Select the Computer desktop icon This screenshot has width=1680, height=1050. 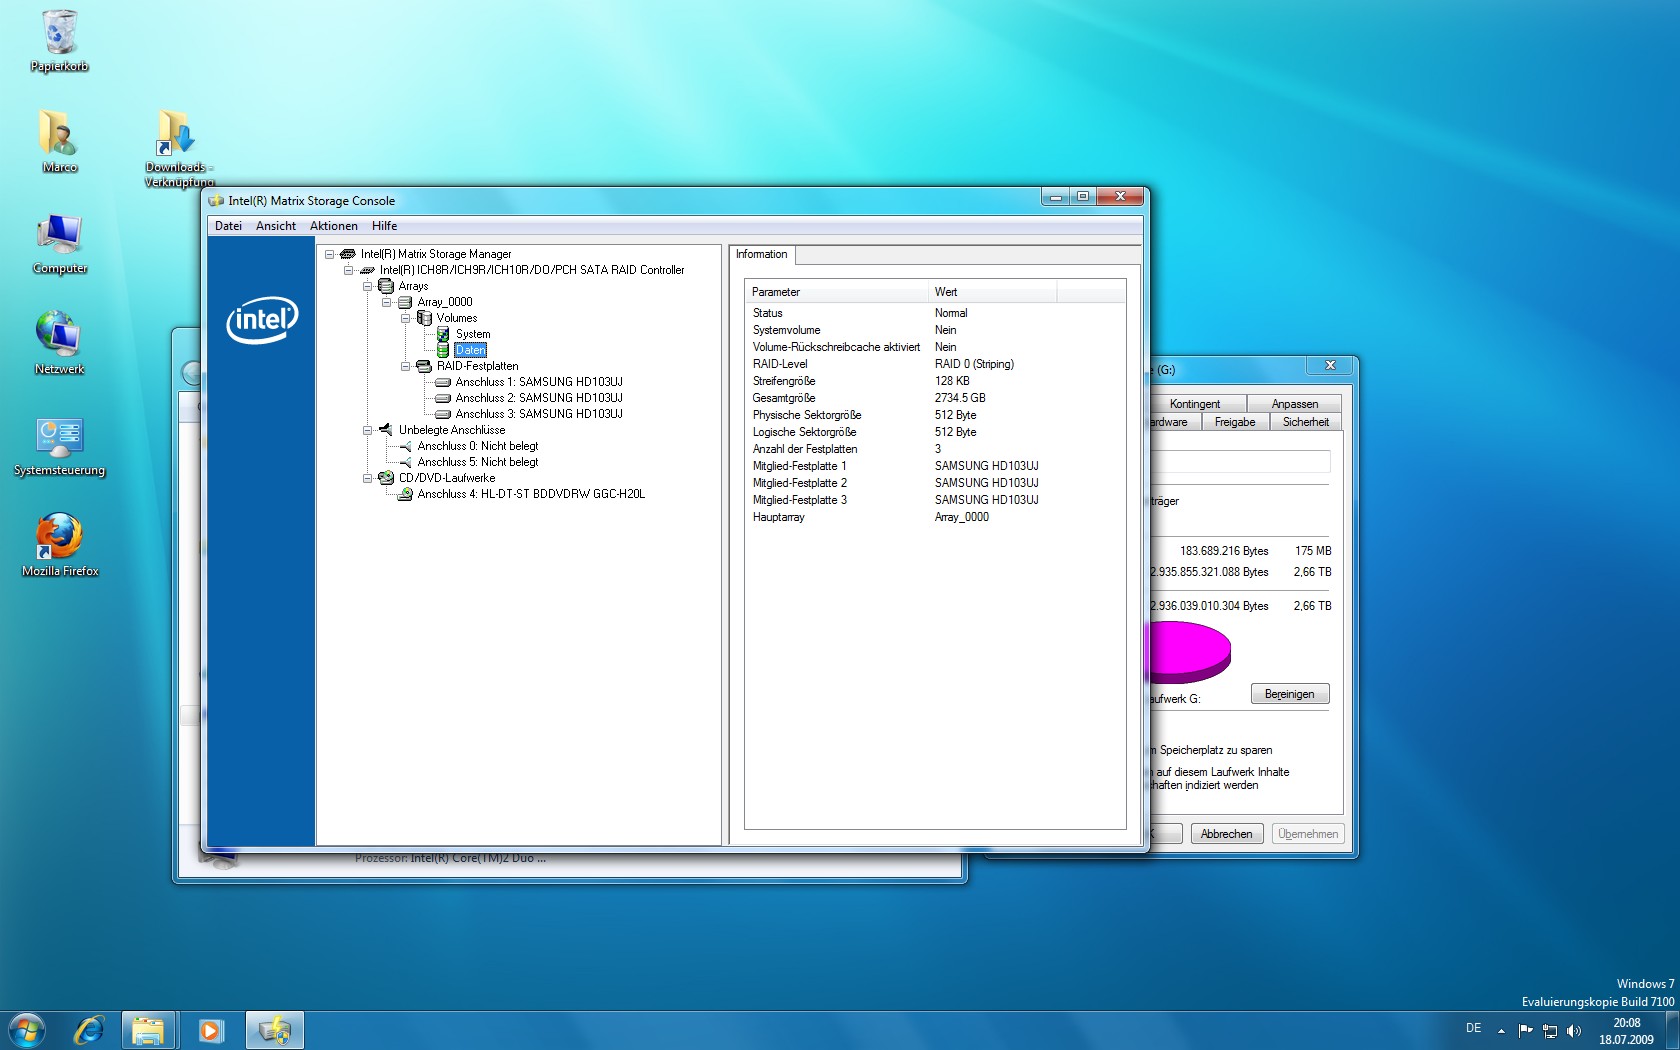click(60, 243)
